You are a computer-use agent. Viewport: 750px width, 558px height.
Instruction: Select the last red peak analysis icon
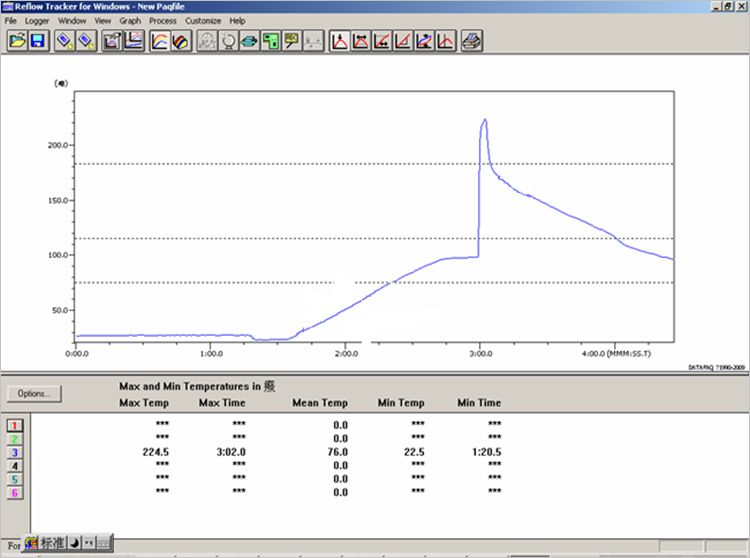pos(445,41)
